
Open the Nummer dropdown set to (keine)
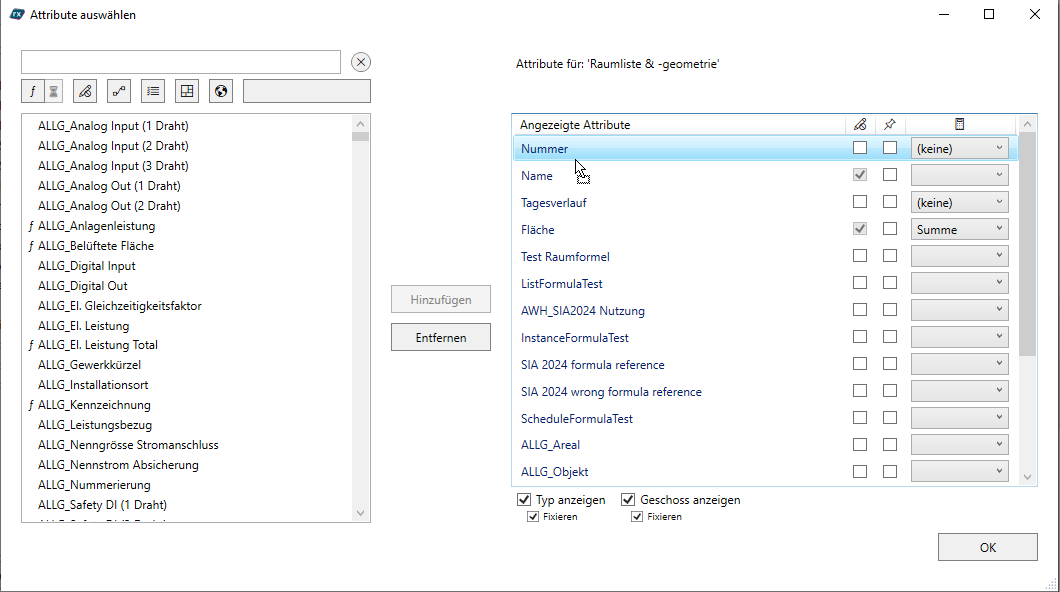tap(958, 147)
